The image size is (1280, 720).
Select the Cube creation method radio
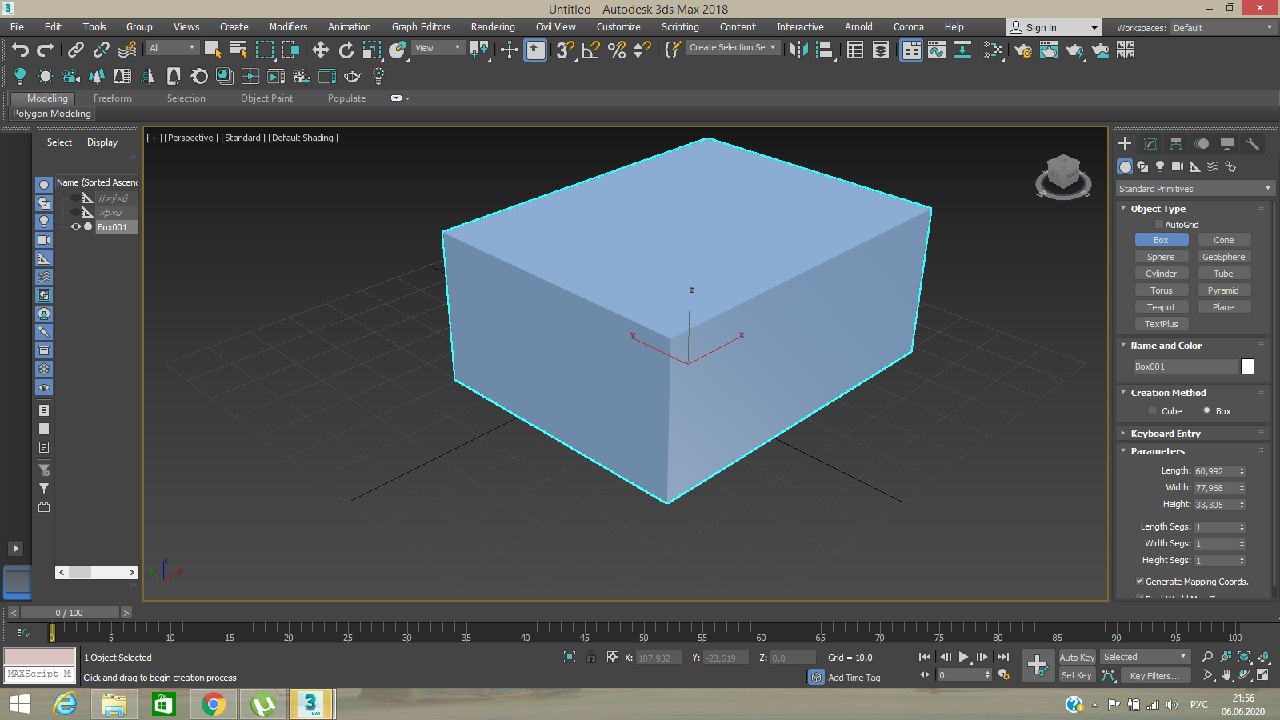1152,411
